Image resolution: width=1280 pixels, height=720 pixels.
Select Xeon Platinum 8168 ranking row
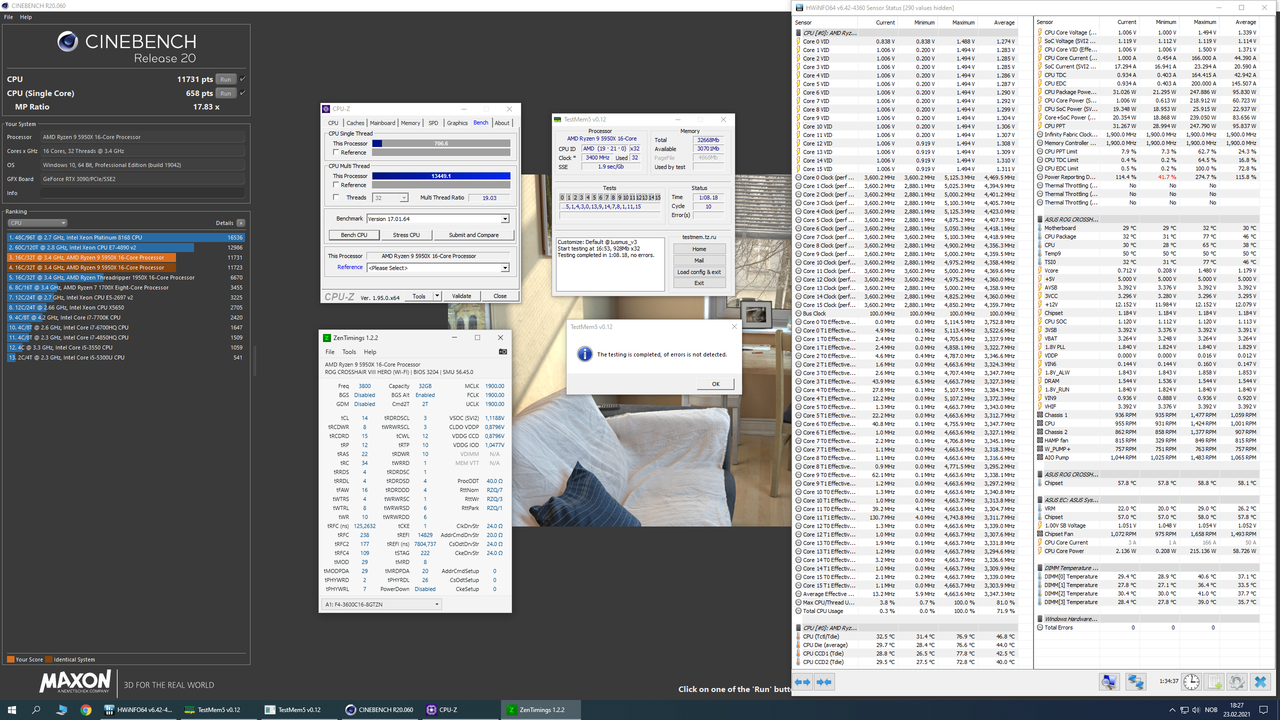125,237
